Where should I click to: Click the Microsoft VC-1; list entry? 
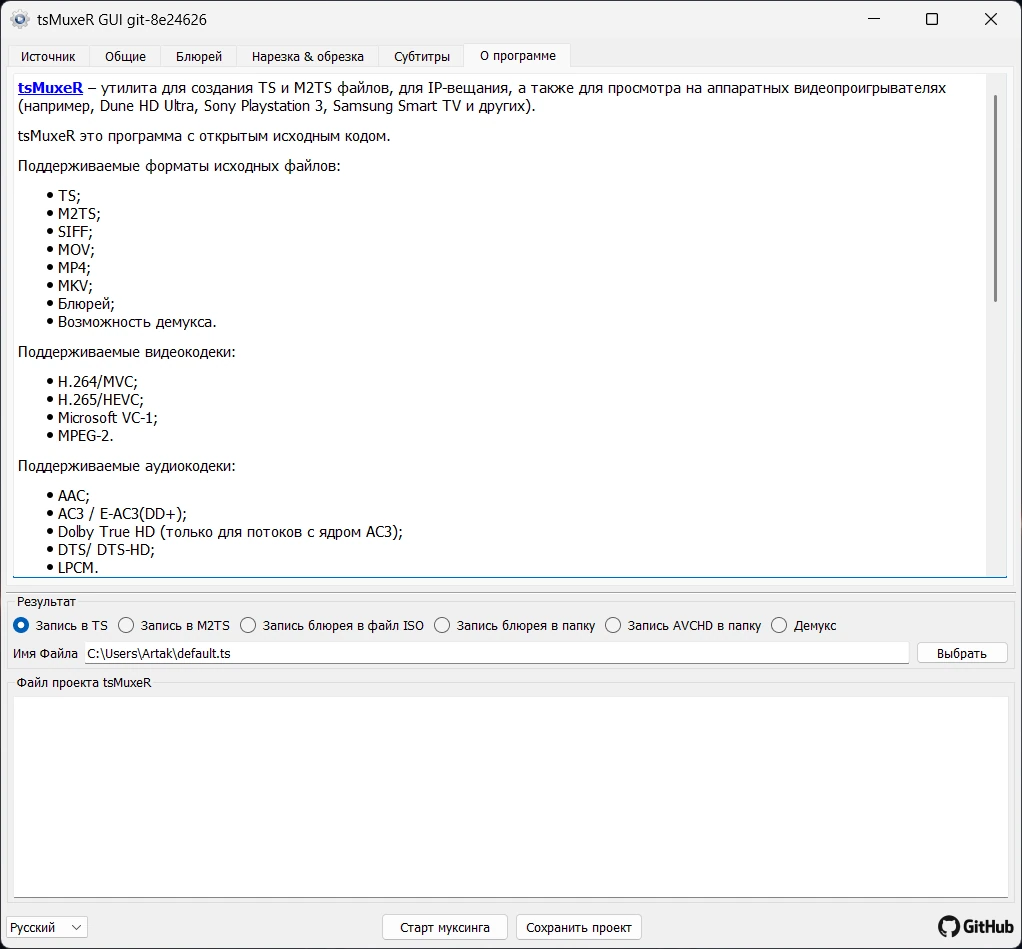click(108, 418)
